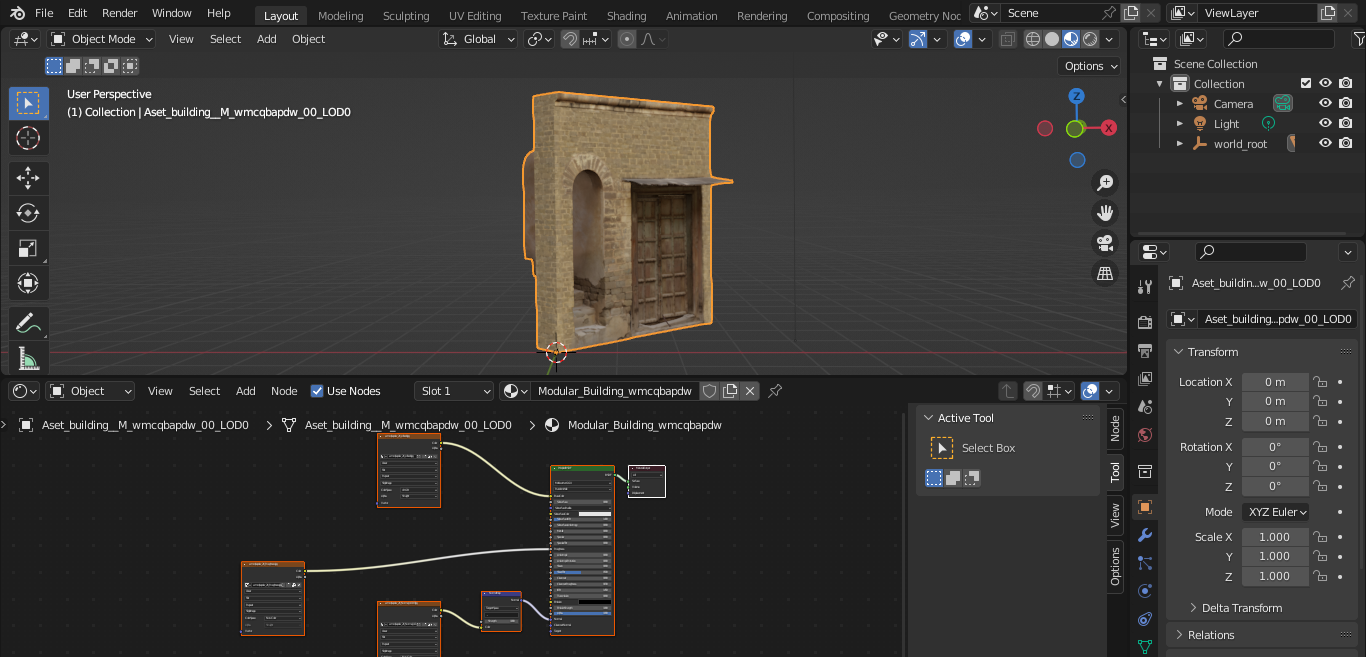Toggle the Collection checkbox in the outliner
This screenshot has width=1366, height=657.
coord(1305,83)
